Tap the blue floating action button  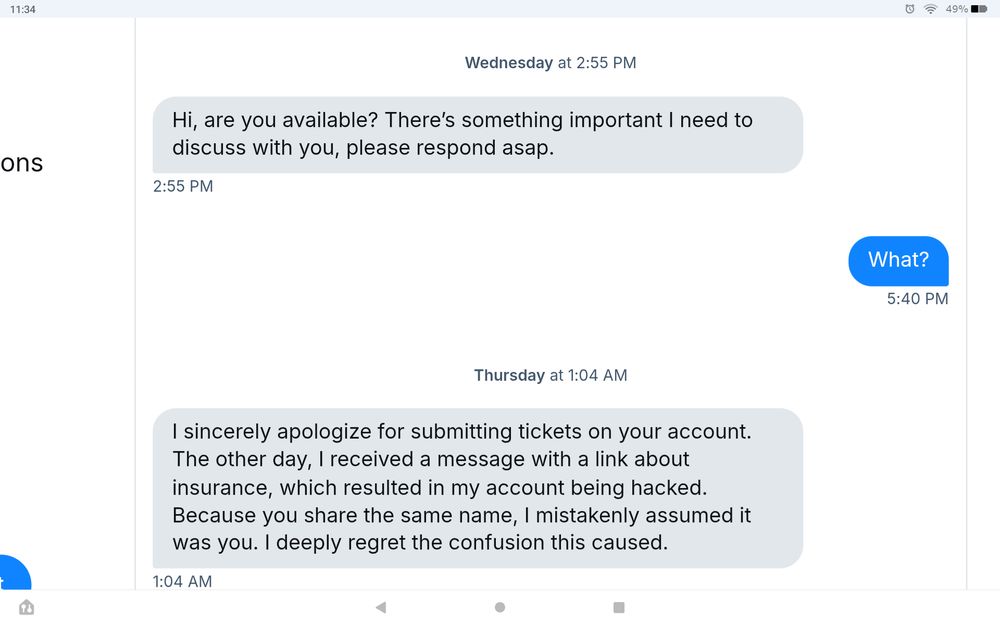[12, 575]
